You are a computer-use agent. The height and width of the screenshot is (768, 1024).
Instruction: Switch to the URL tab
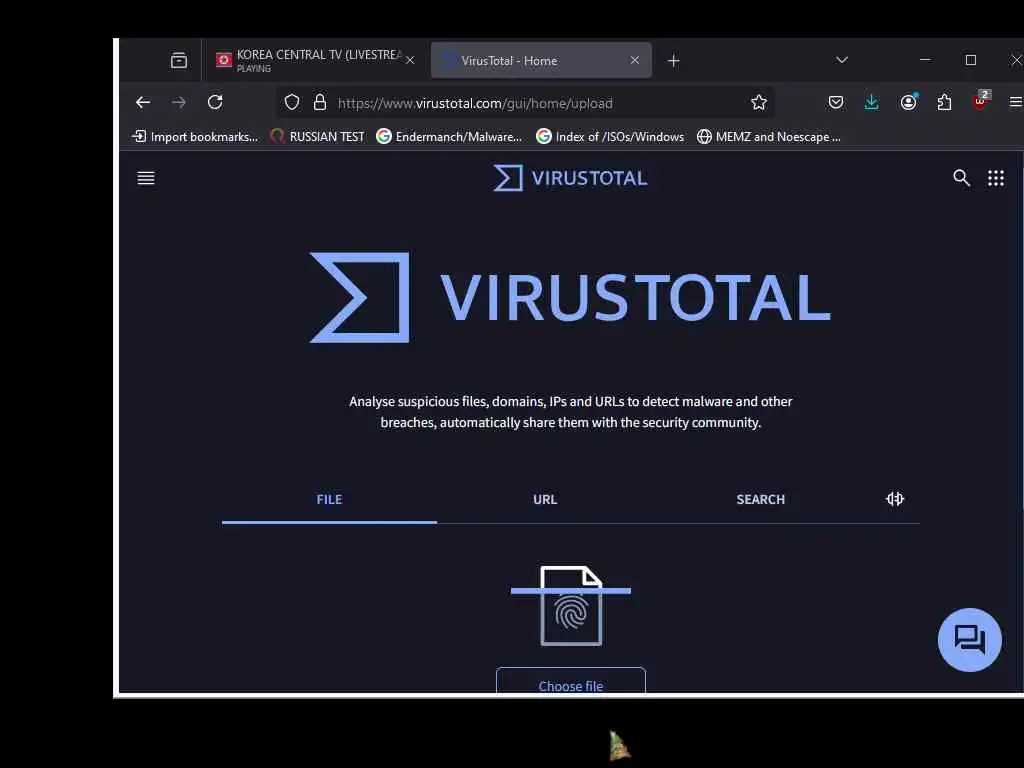[545, 500]
